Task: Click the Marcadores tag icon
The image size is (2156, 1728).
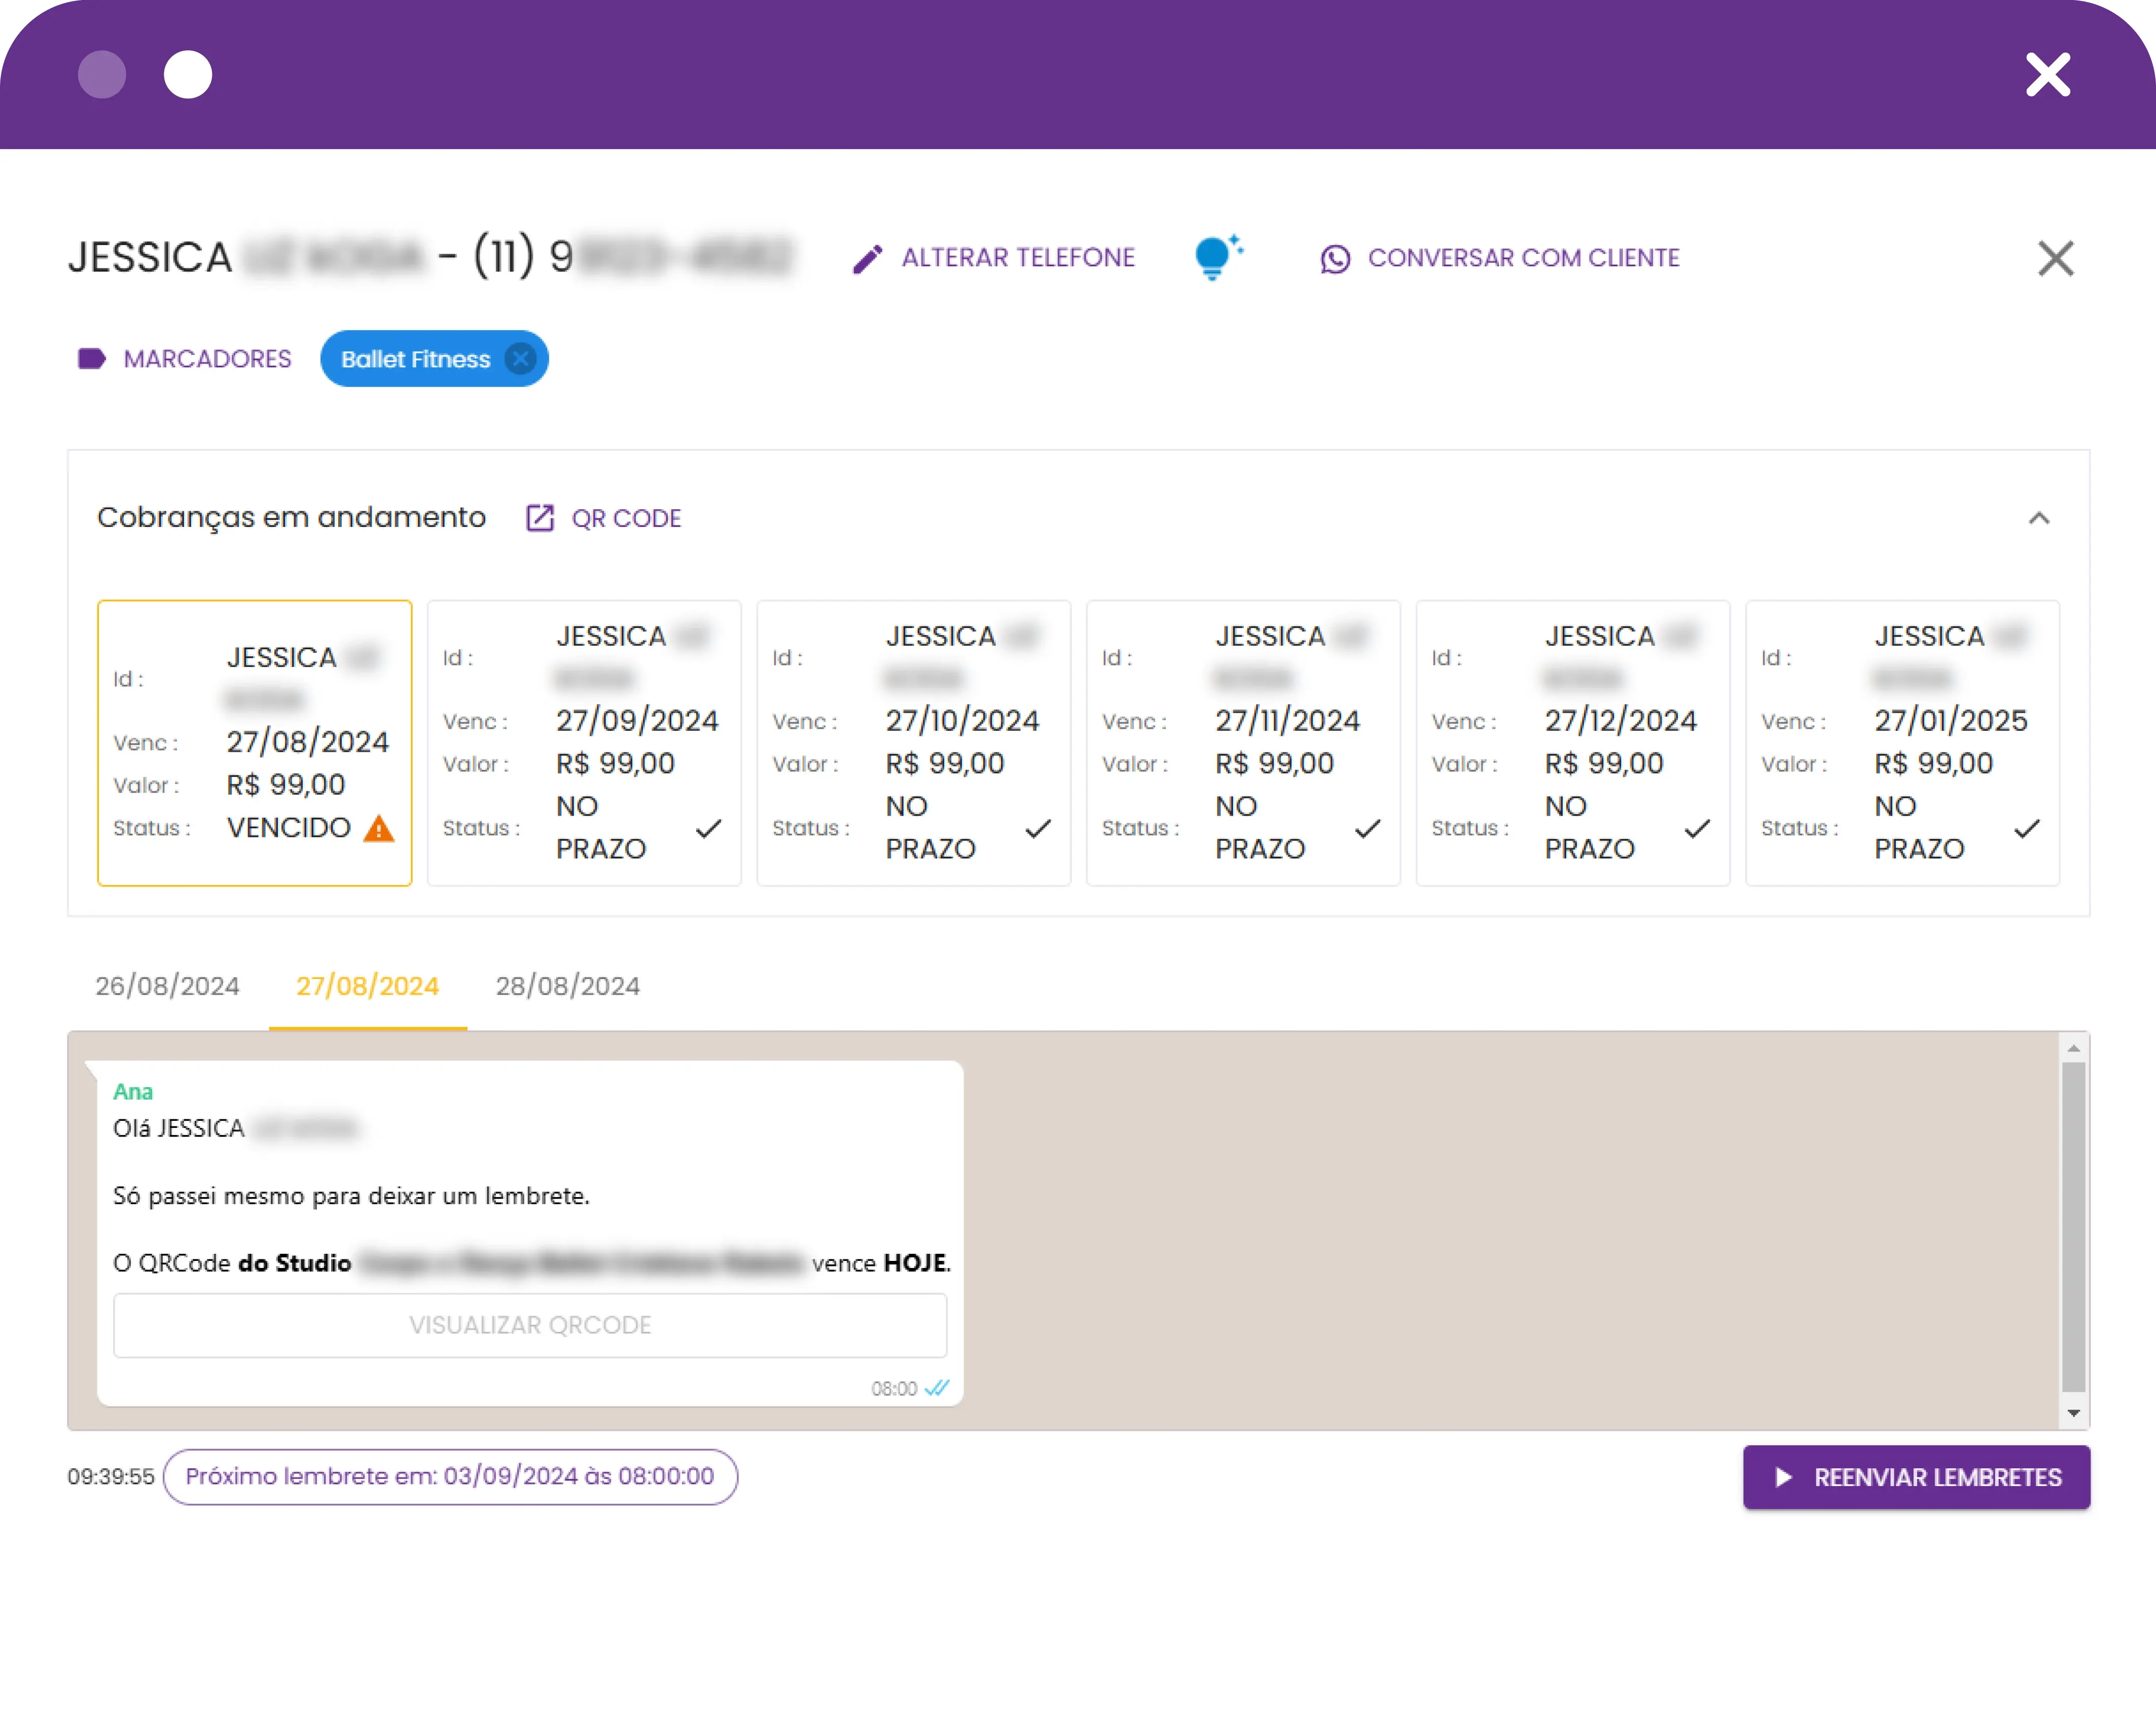Action: [x=92, y=359]
